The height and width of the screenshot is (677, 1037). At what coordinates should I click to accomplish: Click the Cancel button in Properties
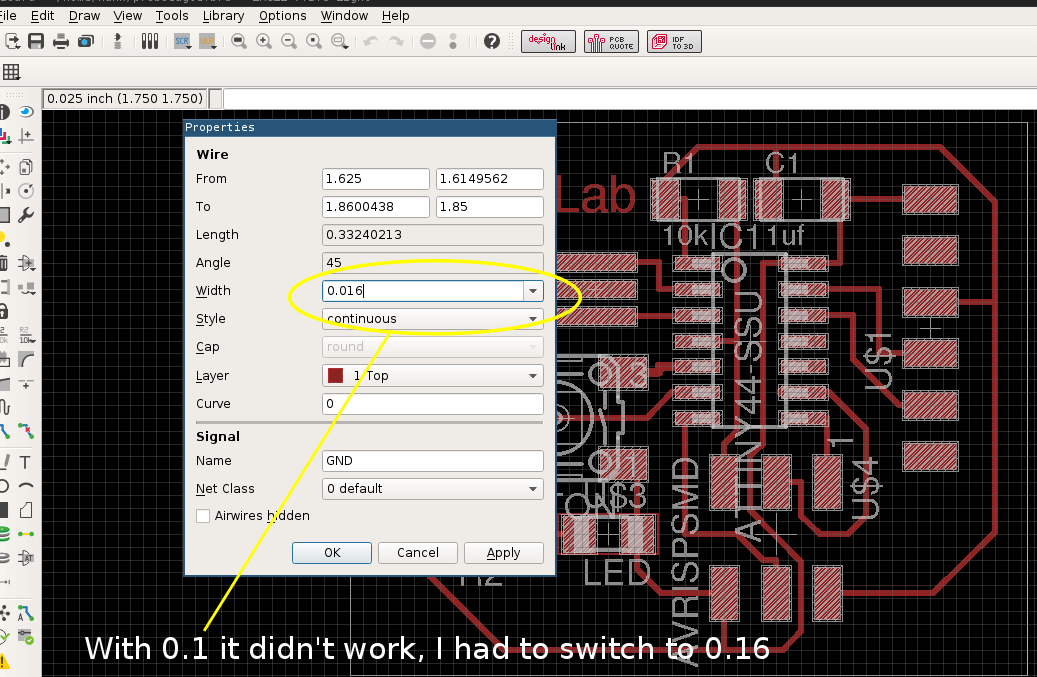point(418,553)
